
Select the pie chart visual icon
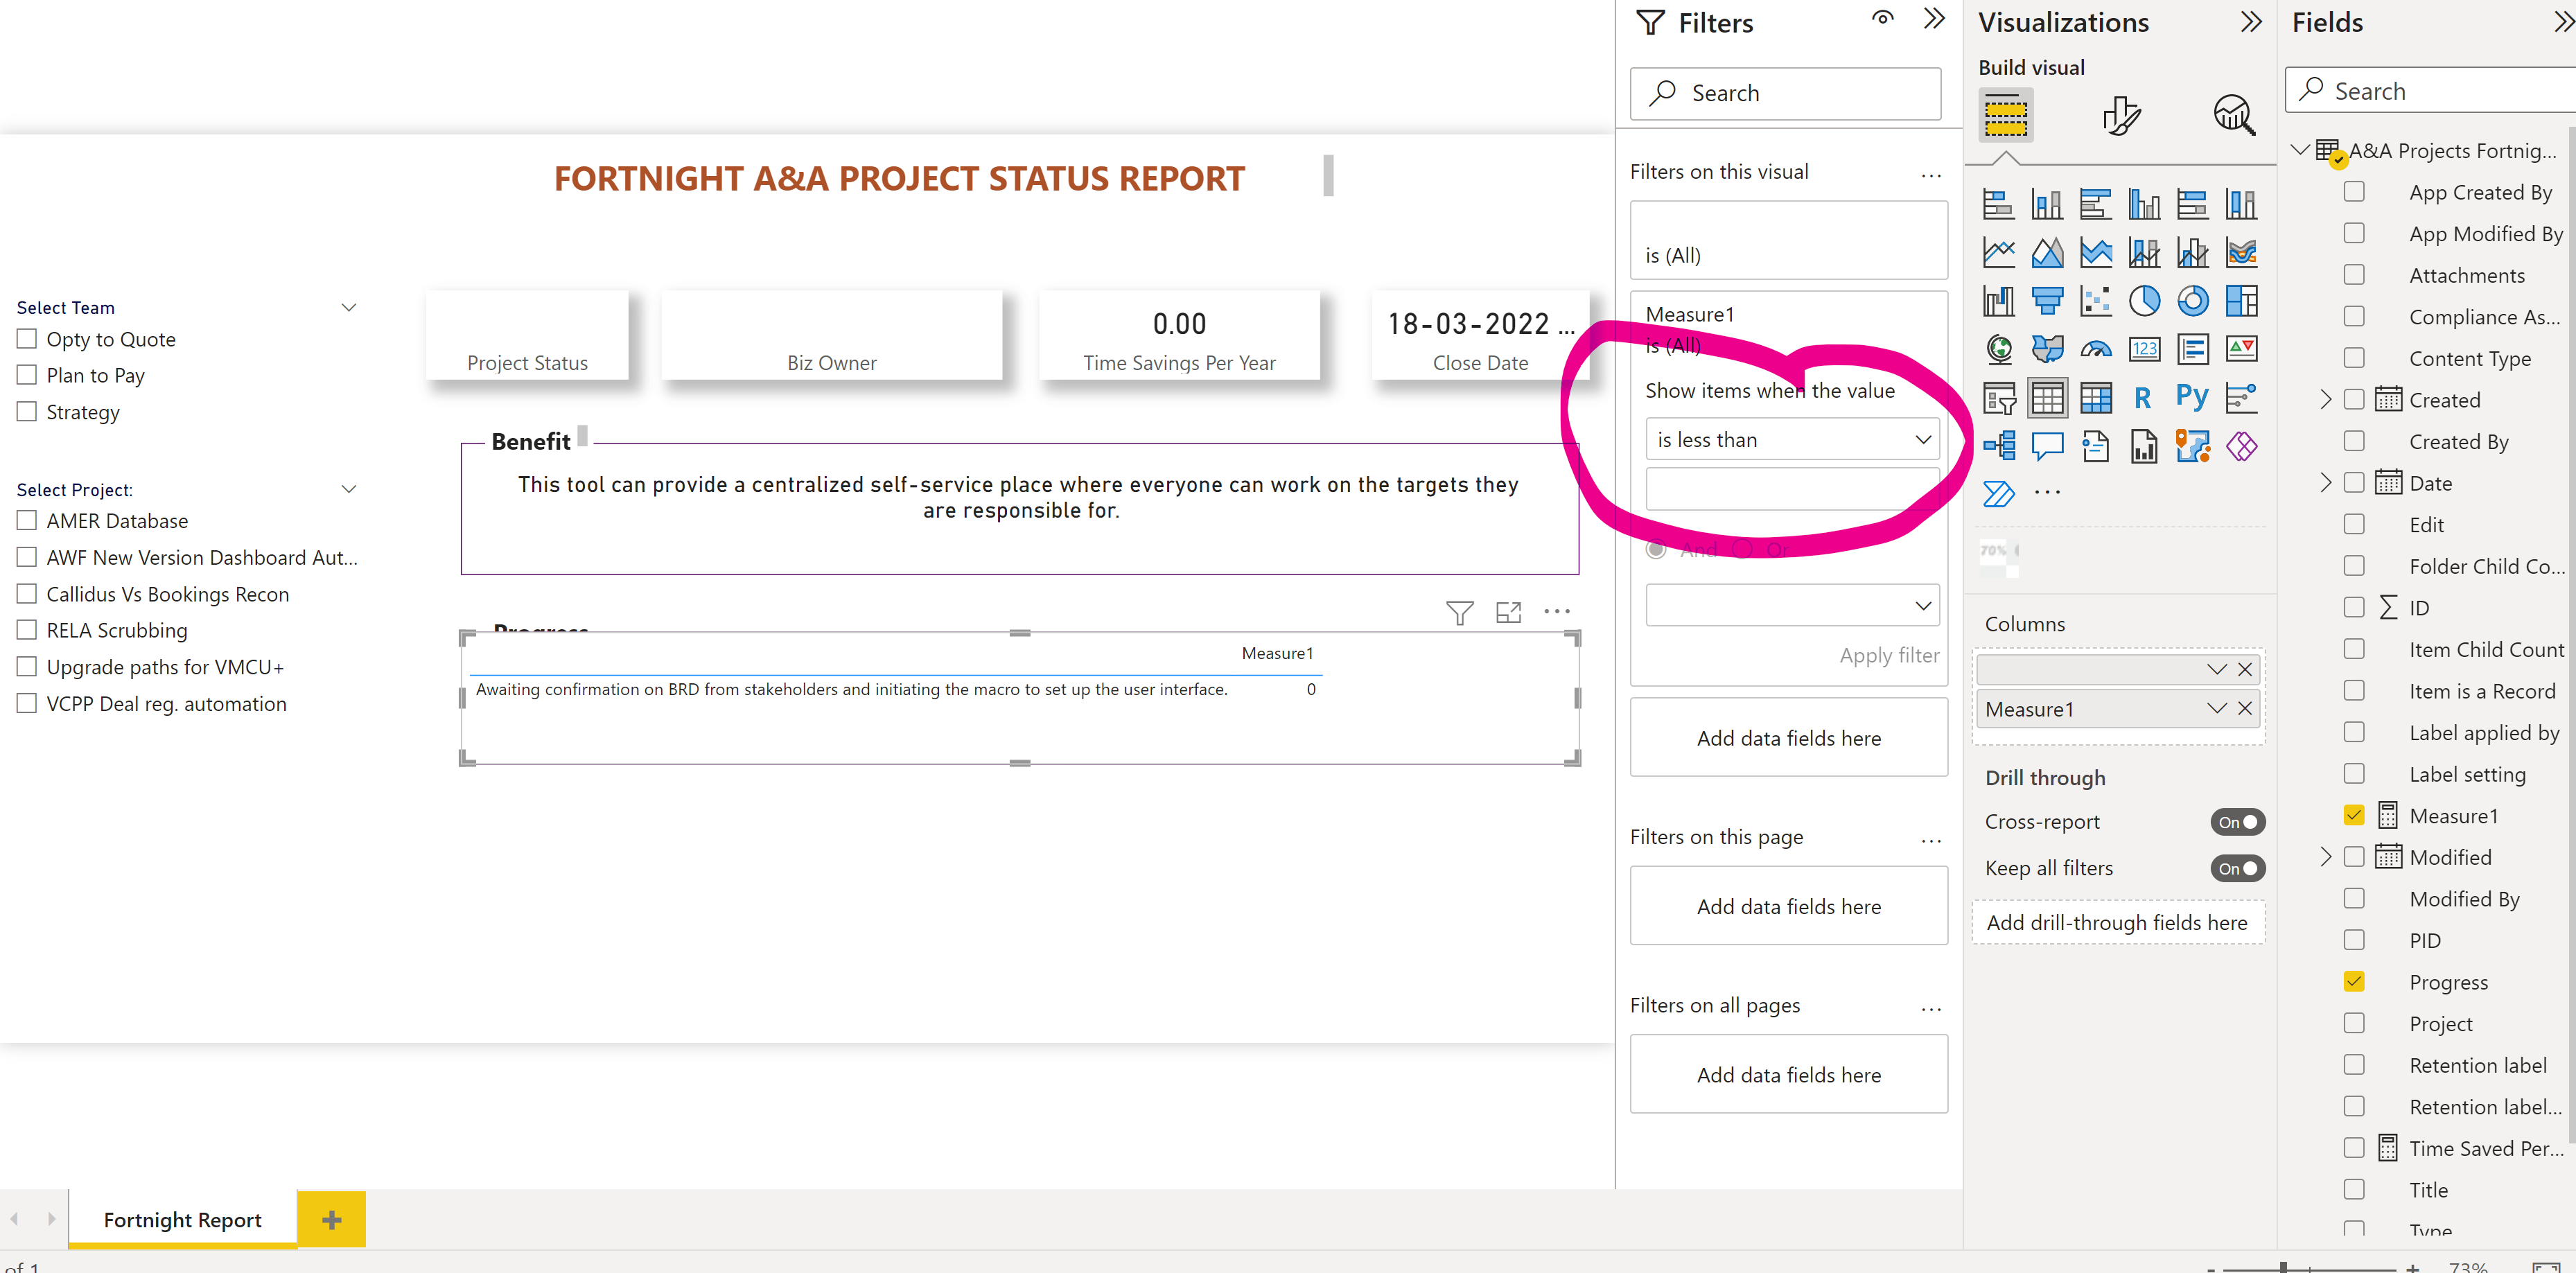[x=2144, y=300]
